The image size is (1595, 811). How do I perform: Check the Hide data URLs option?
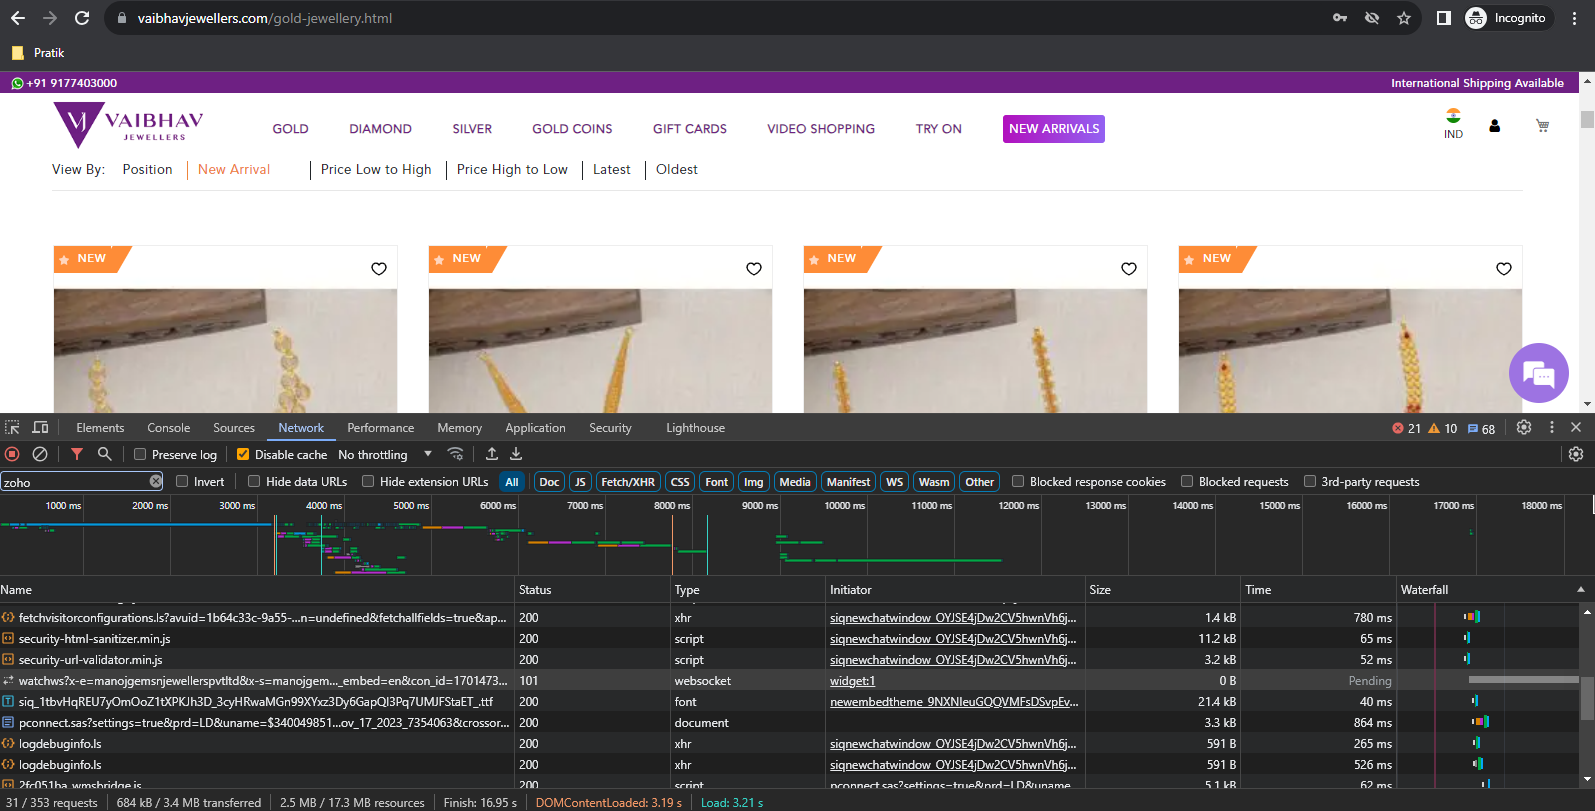coord(254,481)
